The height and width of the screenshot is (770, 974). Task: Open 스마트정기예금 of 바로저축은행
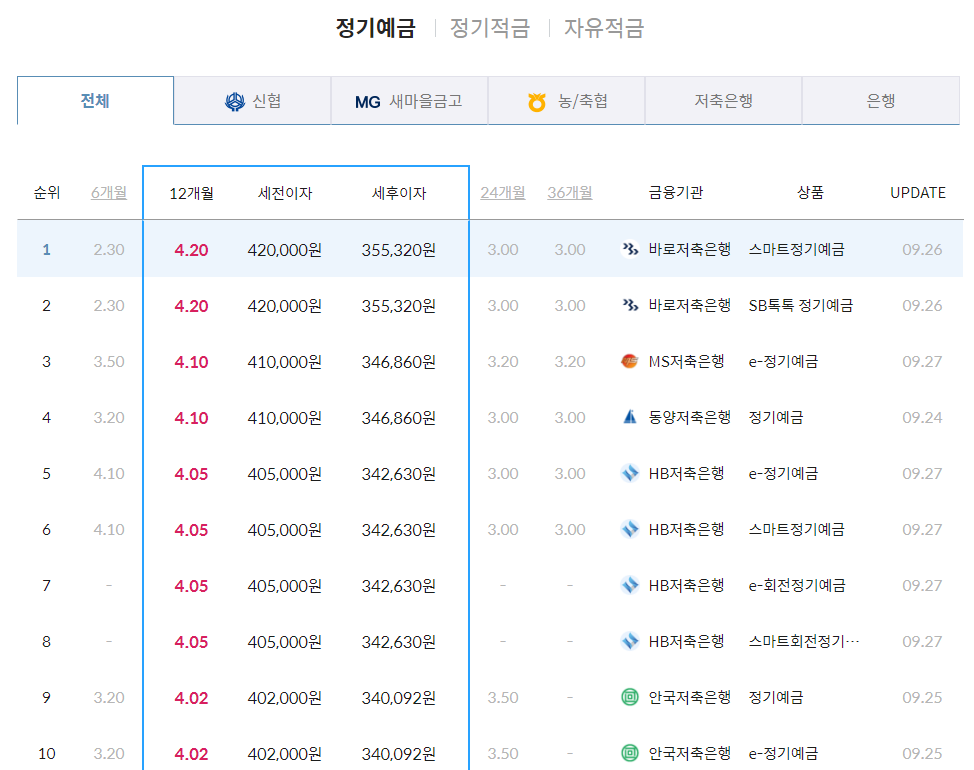796,250
